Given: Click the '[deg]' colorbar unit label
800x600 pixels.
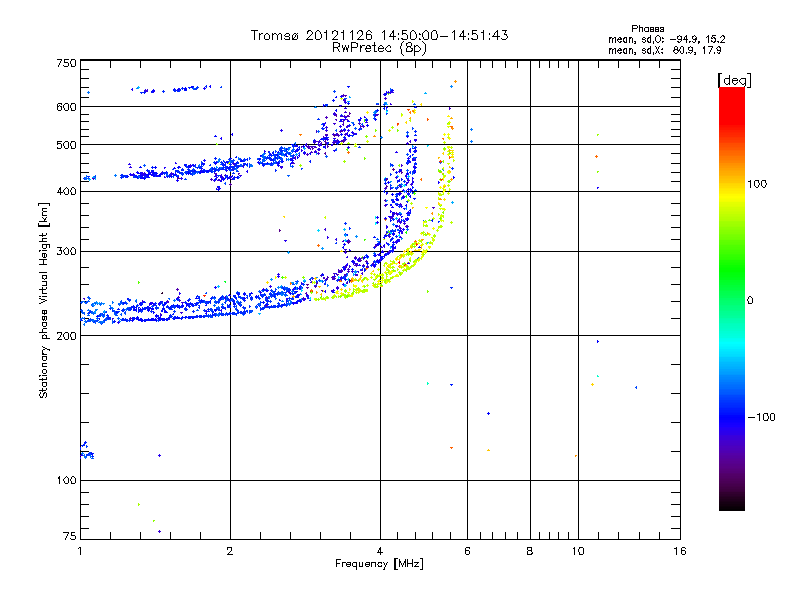Looking at the screenshot, I should 734,80.
